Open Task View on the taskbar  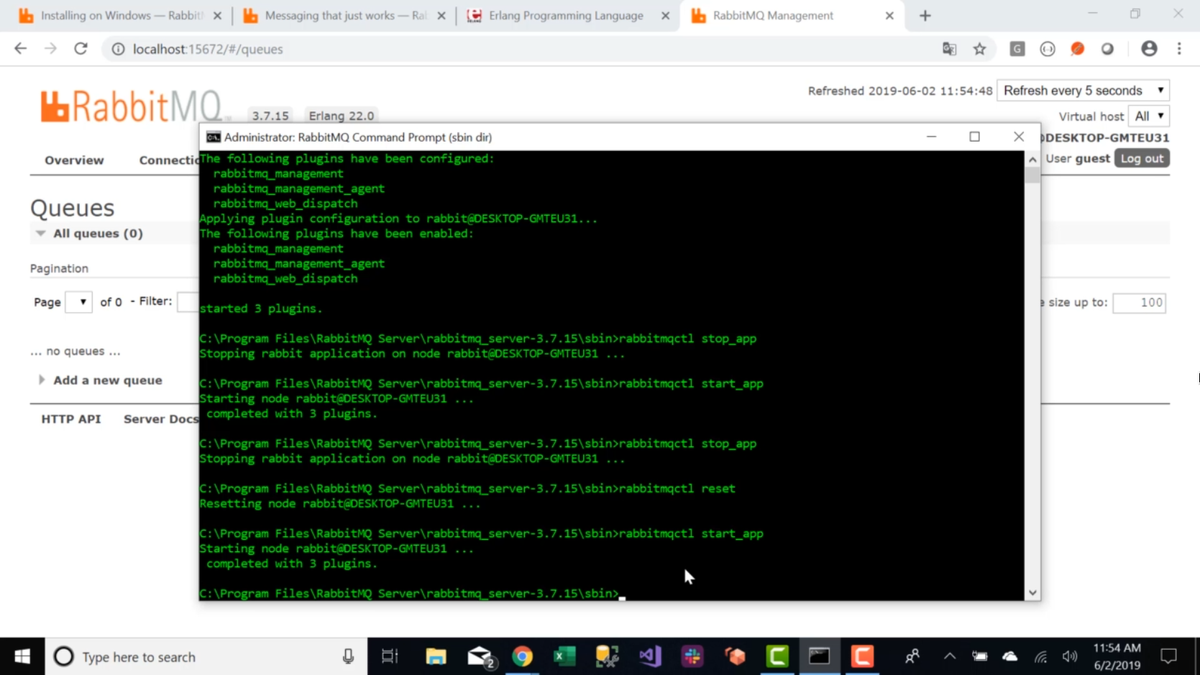[390, 657]
